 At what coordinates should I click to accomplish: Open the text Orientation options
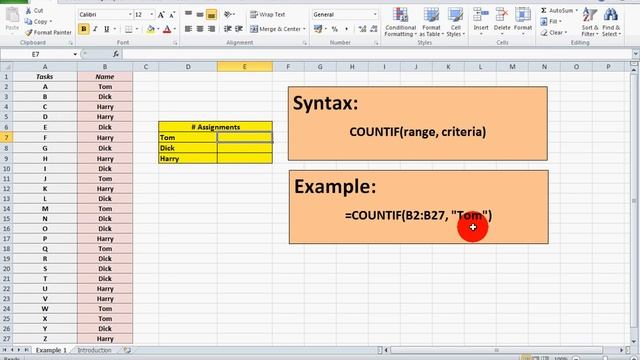click(x=229, y=15)
